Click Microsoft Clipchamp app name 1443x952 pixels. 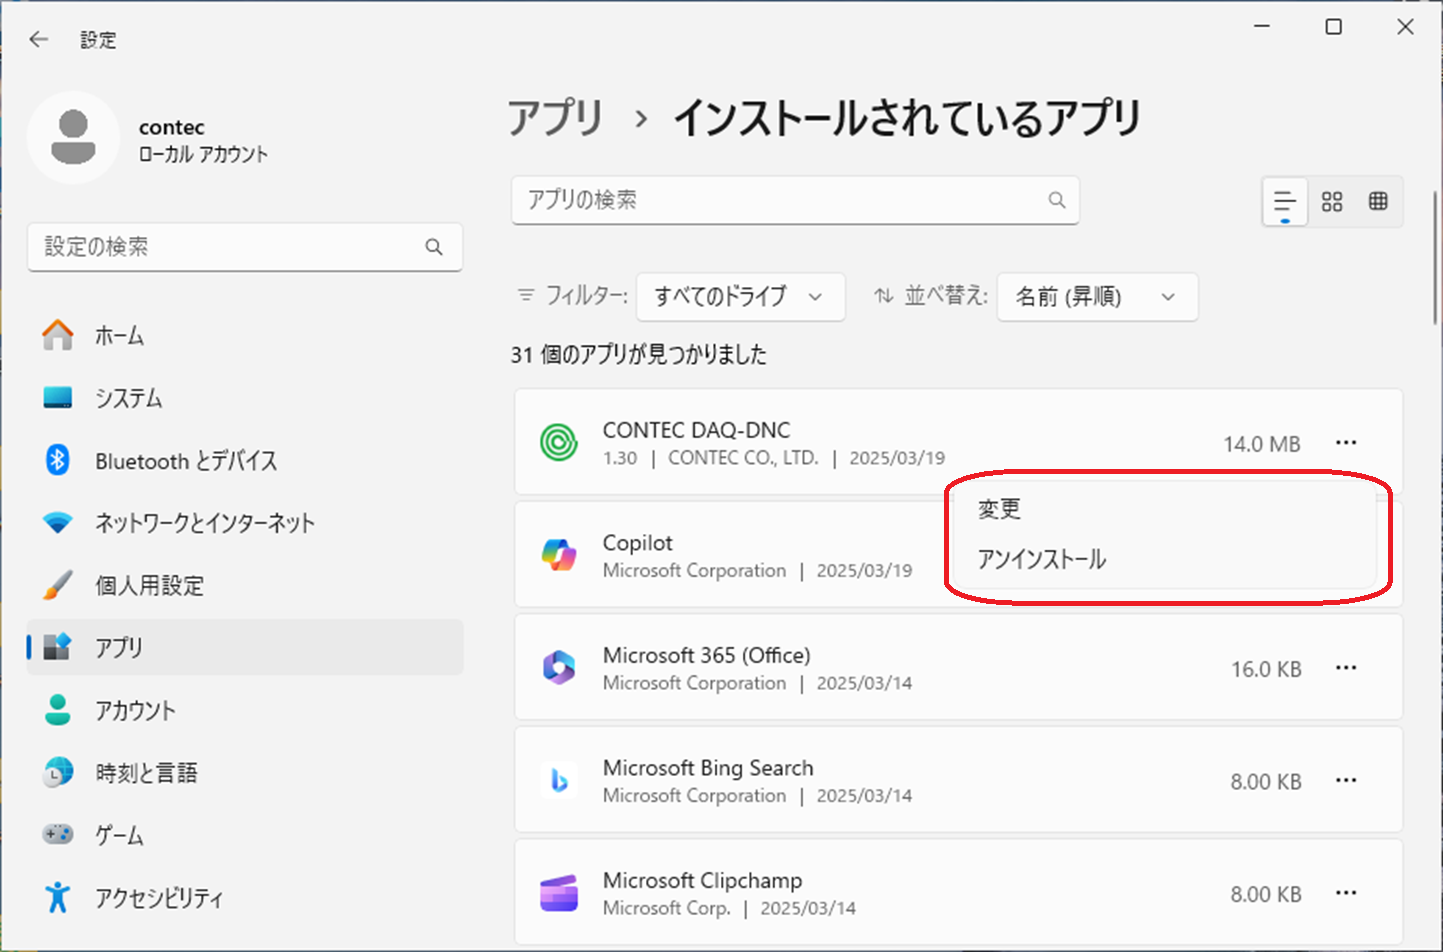click(x=702, y=881)
